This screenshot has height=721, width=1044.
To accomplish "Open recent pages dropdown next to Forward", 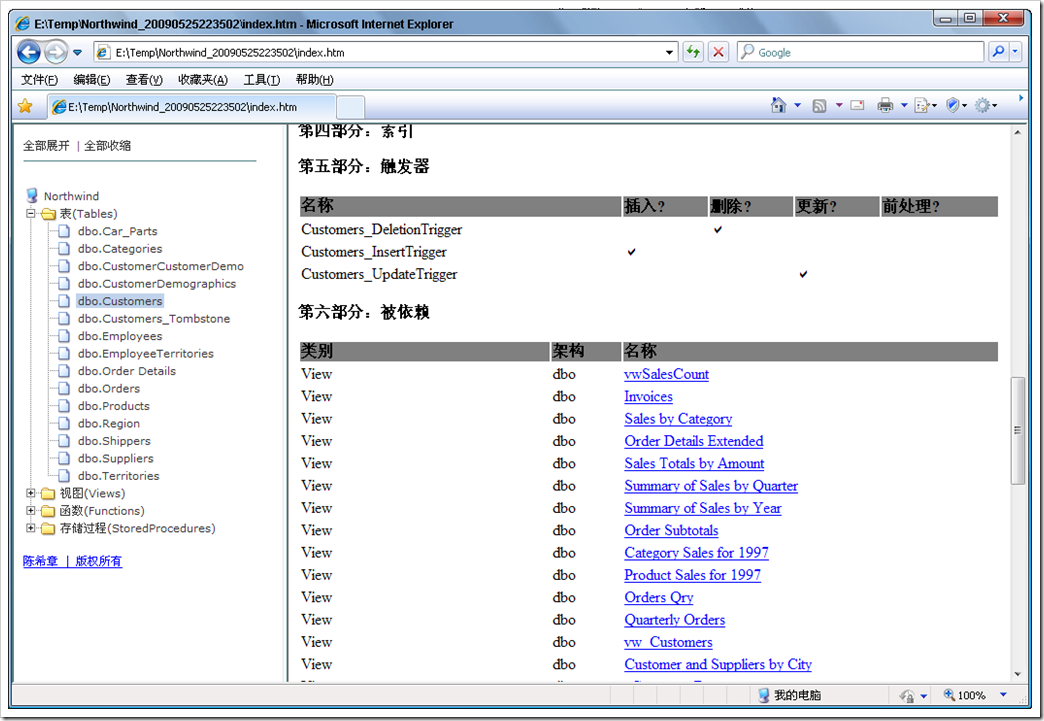I will point(77,53).
